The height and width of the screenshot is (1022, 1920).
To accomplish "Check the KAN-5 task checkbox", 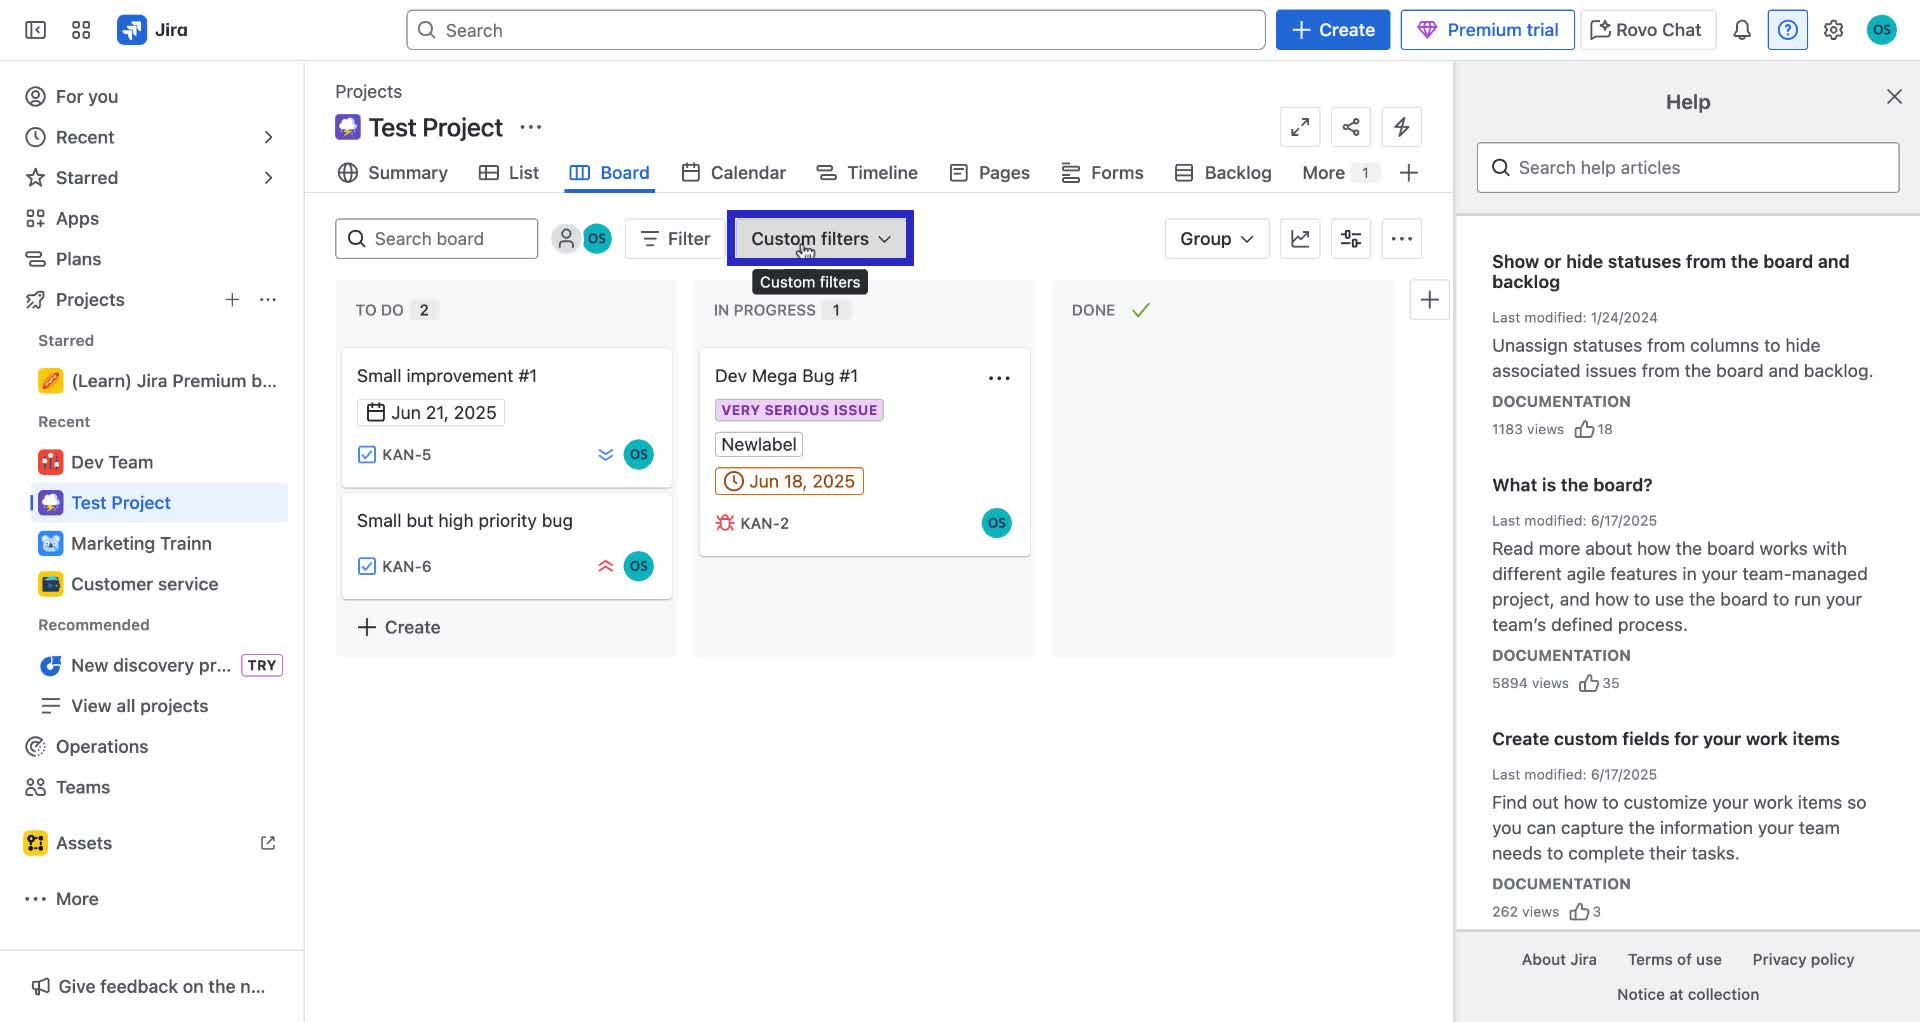I will click(x=366, y=454).
